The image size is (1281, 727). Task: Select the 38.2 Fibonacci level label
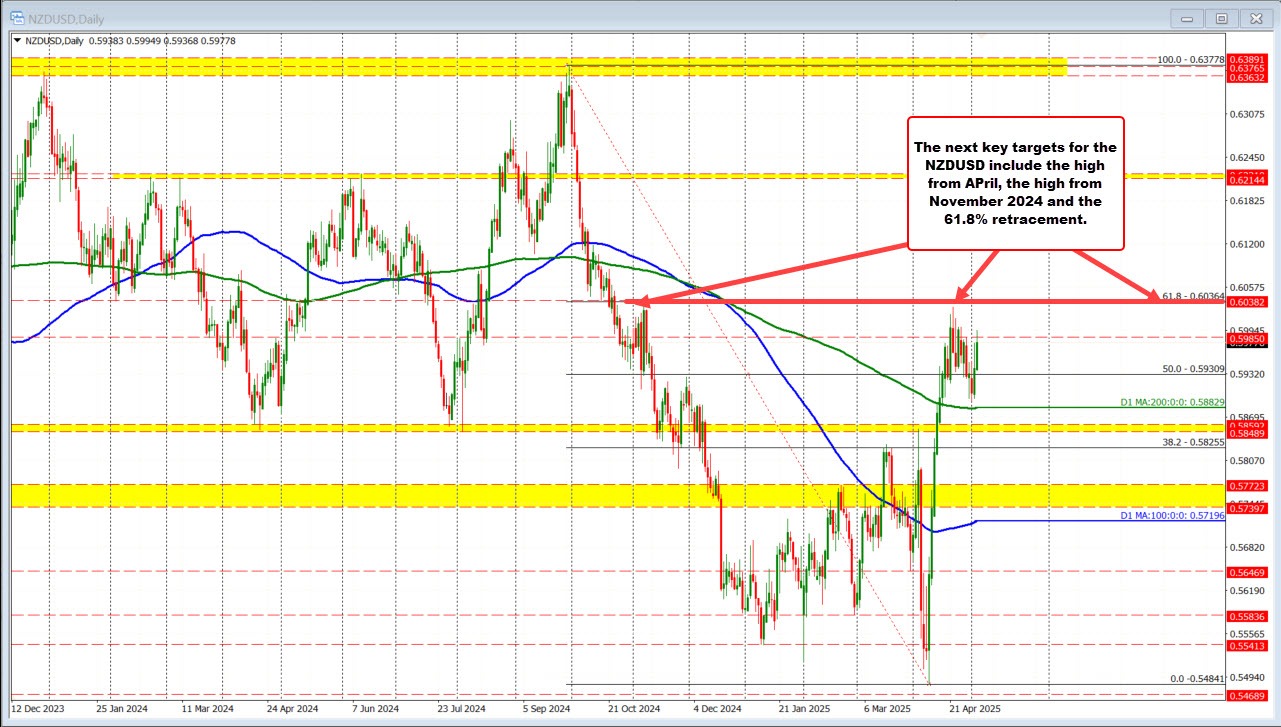(1193, 441)
